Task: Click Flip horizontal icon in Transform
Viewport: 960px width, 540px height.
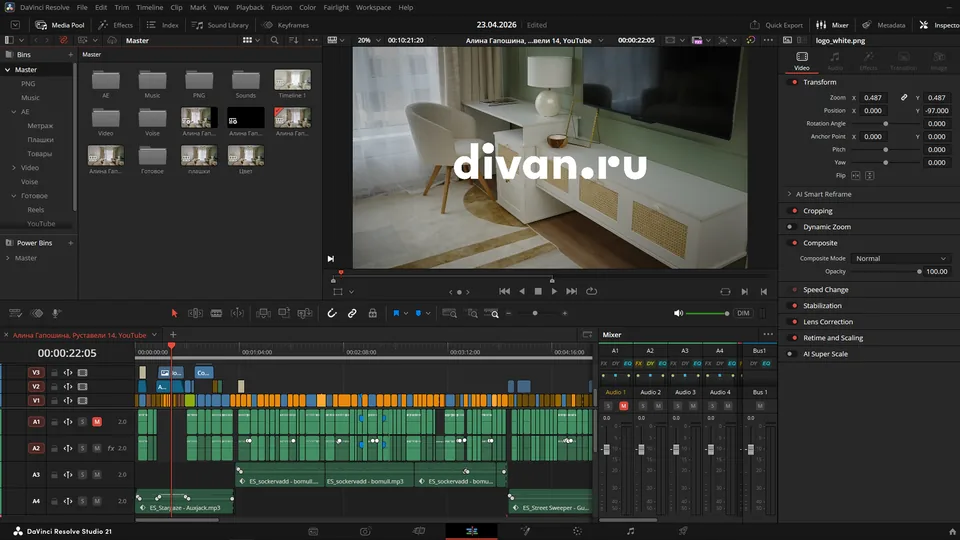Action: point(855,176)
